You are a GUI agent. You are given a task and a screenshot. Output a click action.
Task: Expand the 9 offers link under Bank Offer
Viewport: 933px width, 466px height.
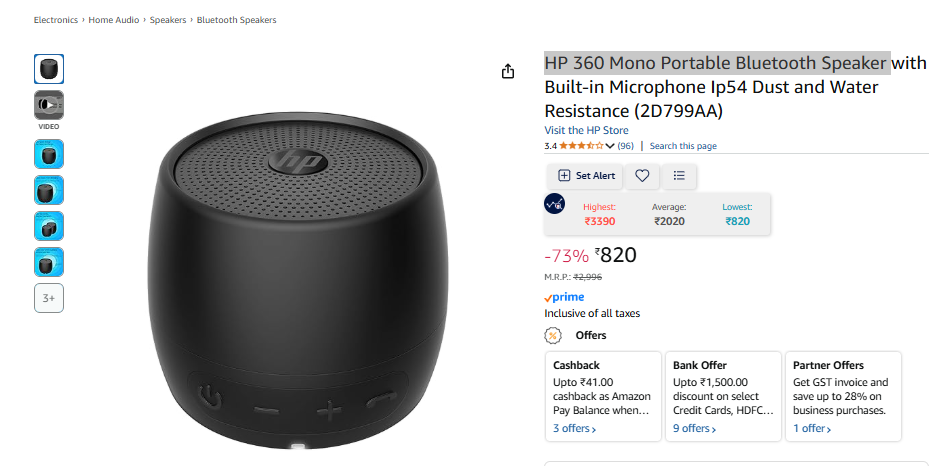point(694,429)
